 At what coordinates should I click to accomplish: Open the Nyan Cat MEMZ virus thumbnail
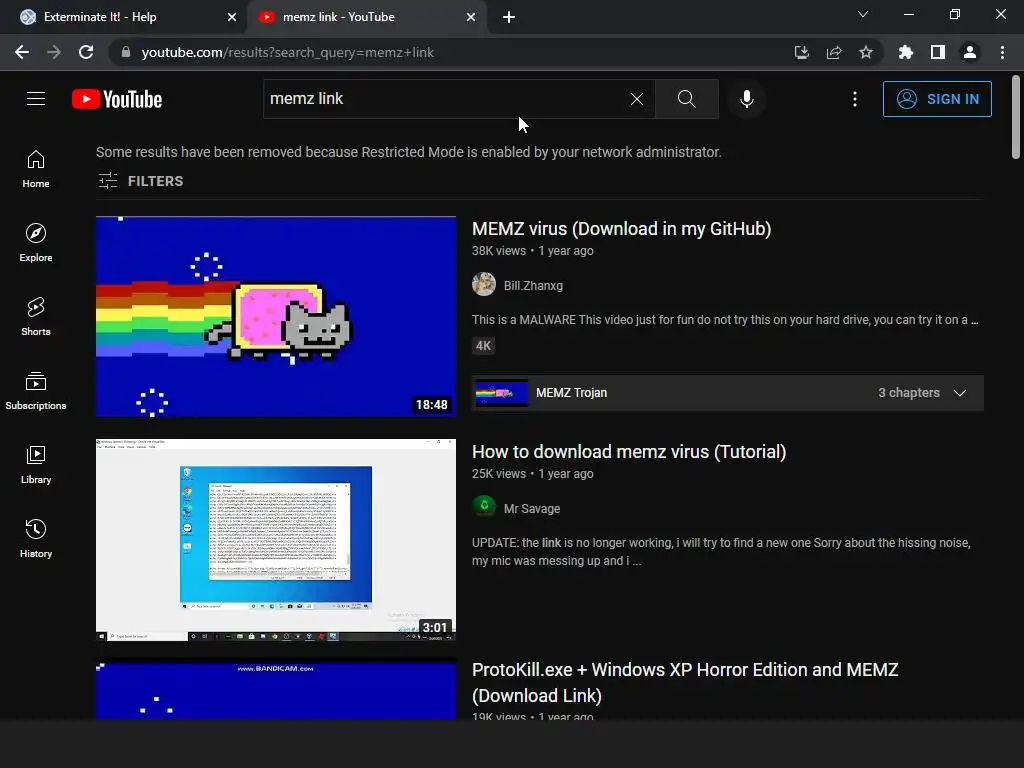(x=276, y=316)
